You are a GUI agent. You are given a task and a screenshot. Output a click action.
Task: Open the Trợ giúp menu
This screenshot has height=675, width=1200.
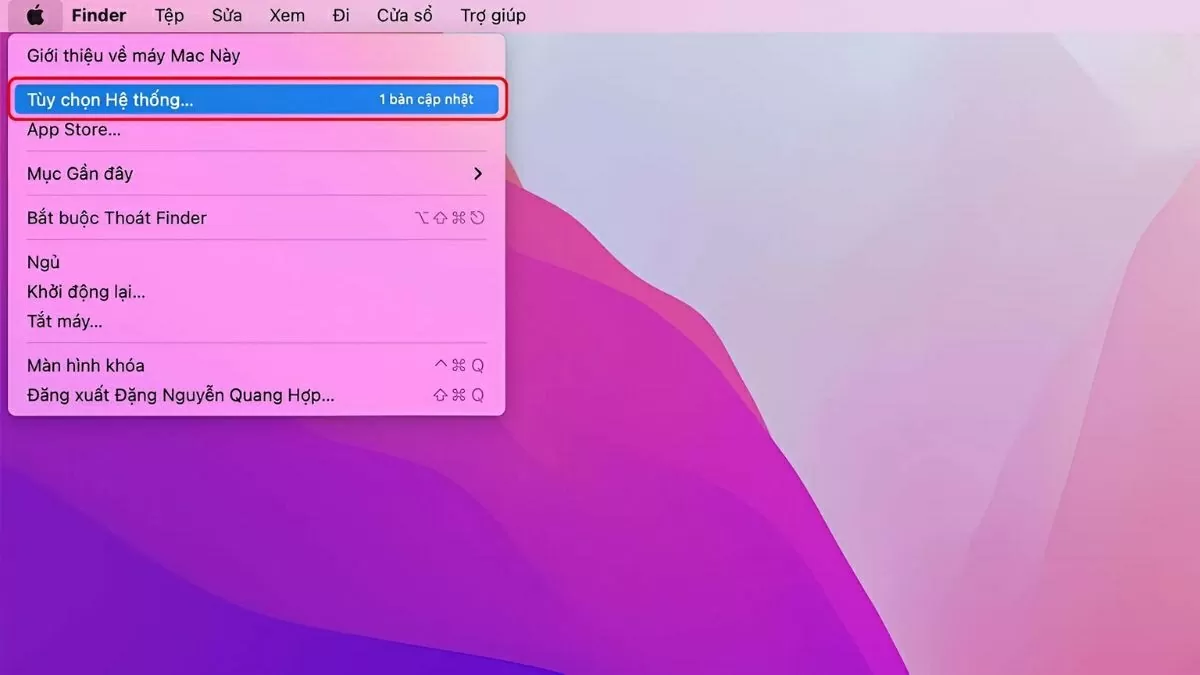pyautogui.click(x=492, y=15)
